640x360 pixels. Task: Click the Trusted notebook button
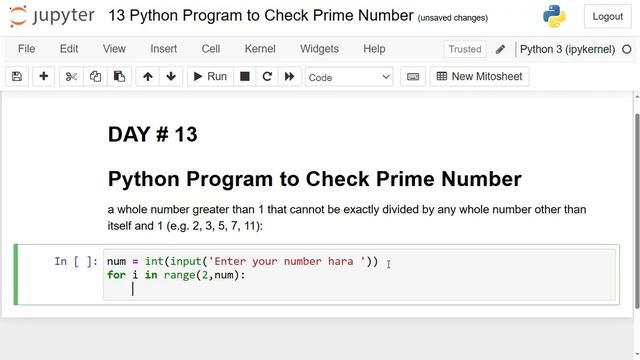click(464, 49)
